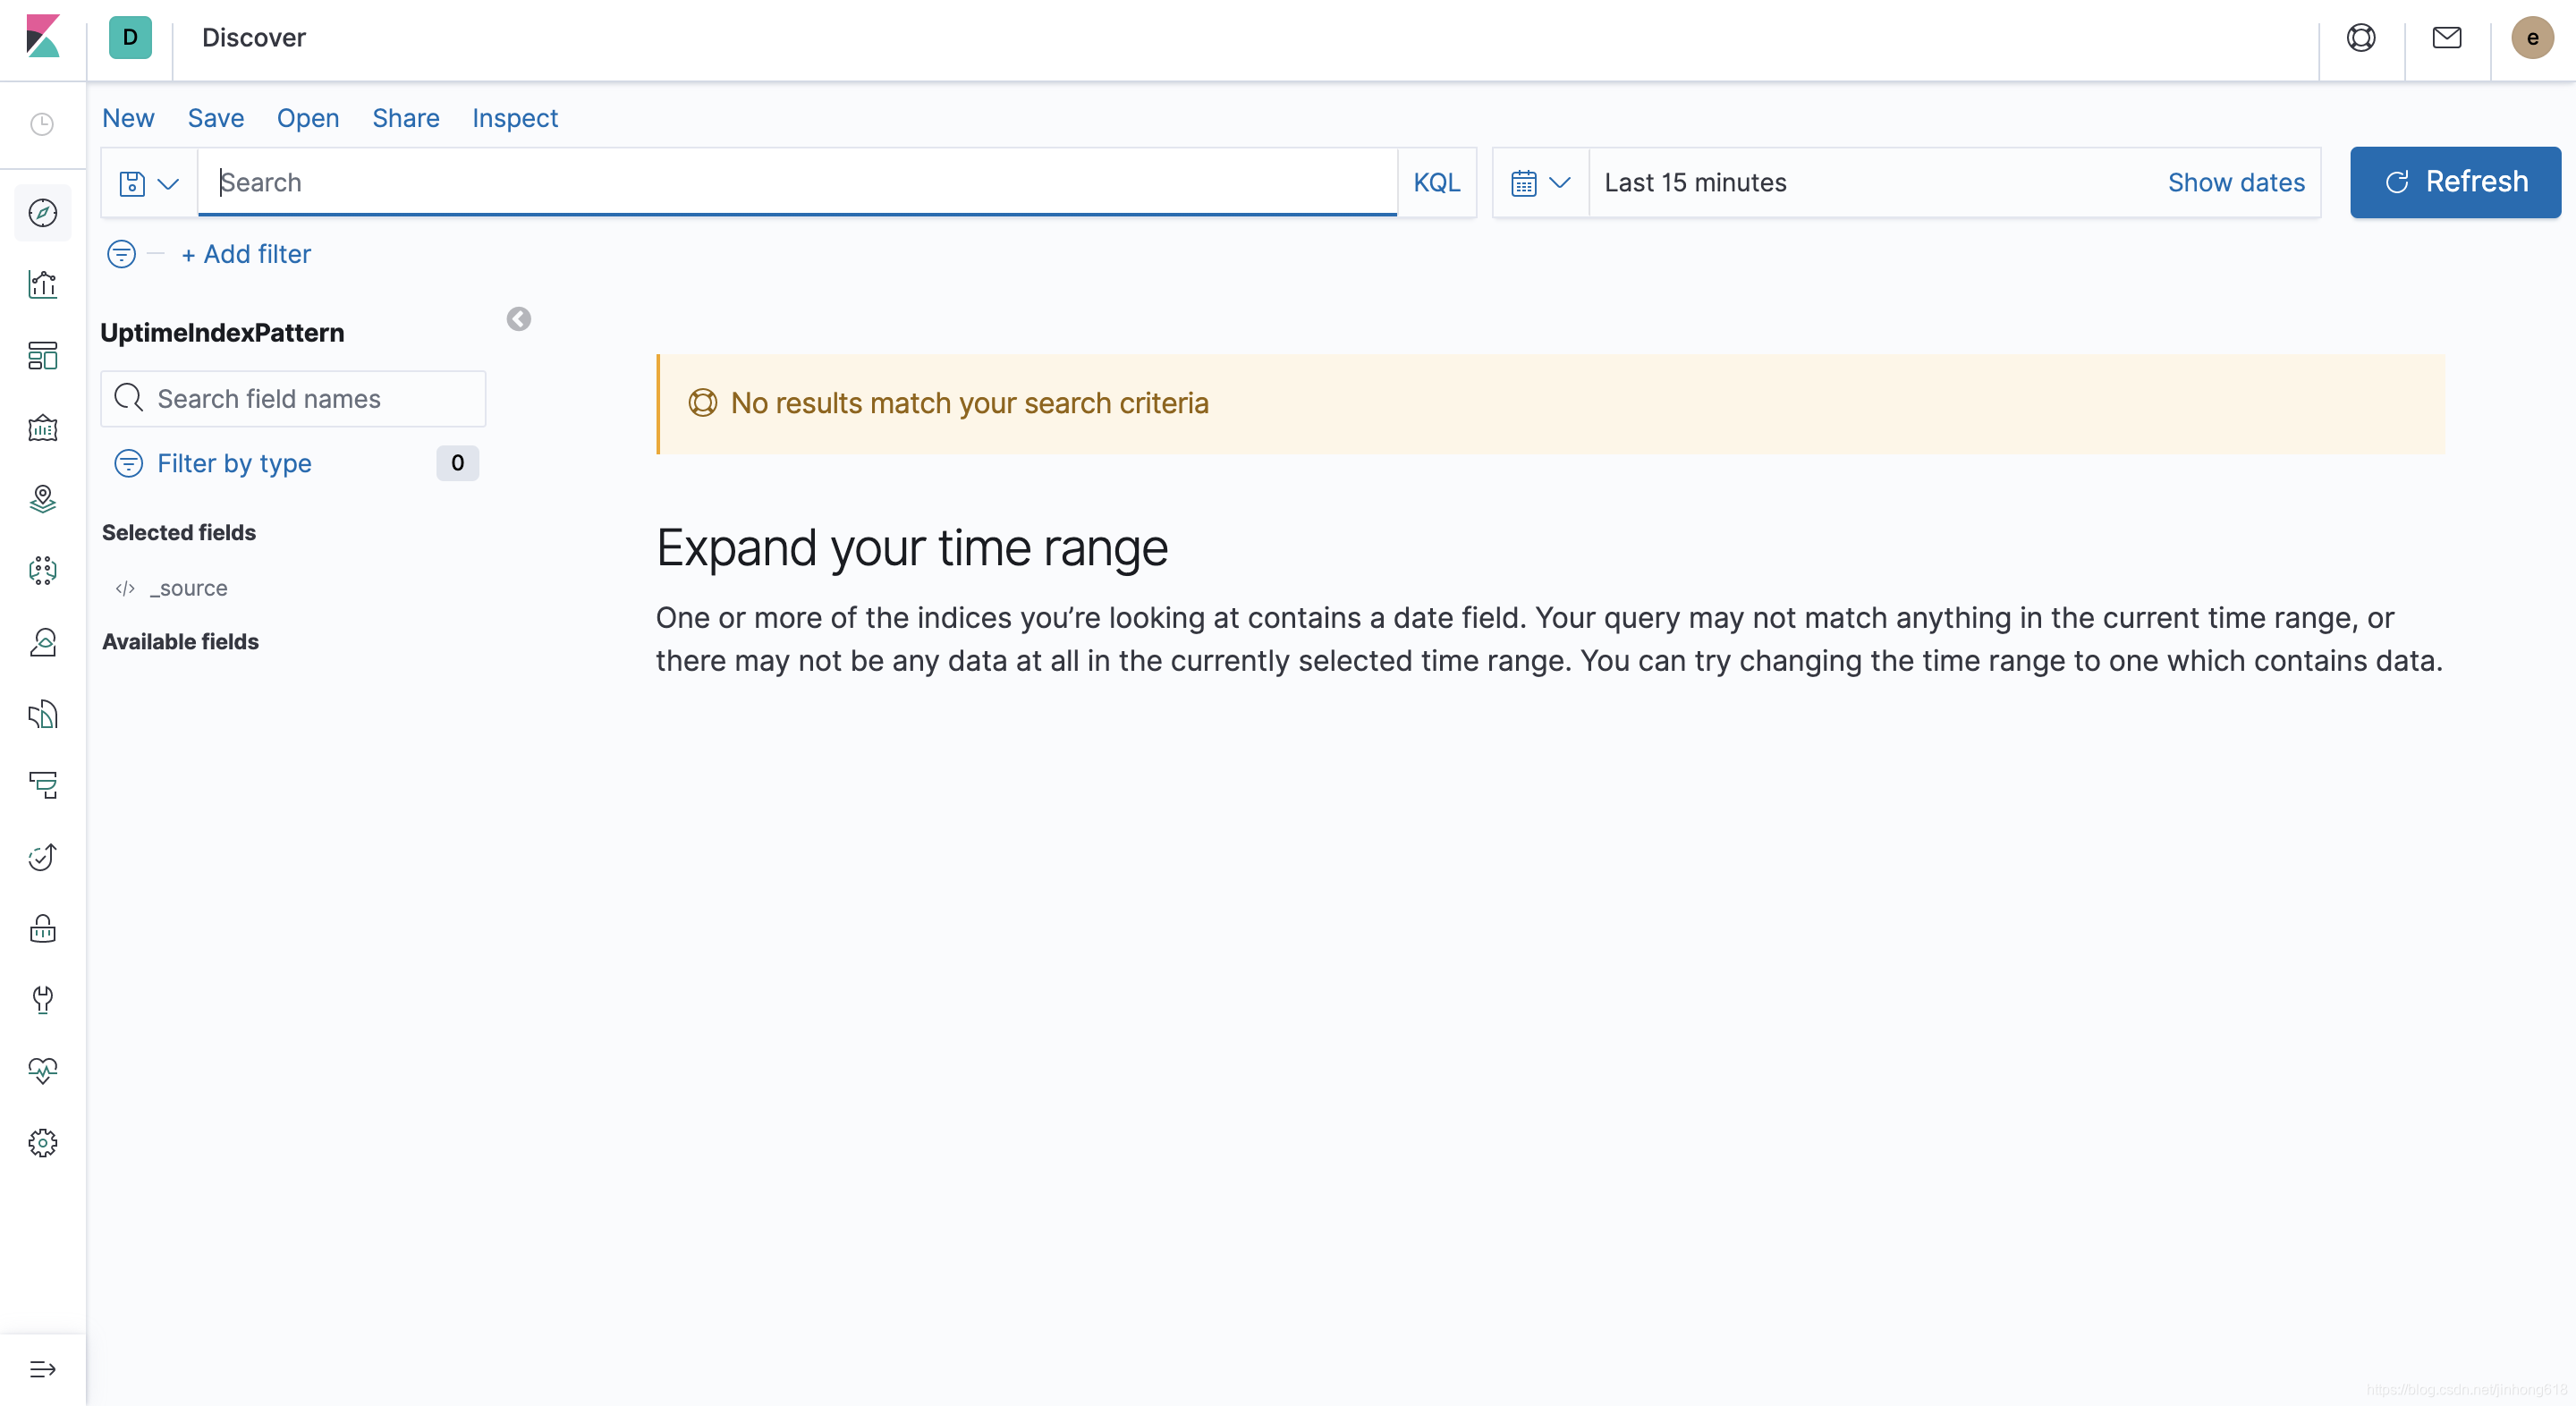Toggle the KQL query language switch

coord(1436,182)
